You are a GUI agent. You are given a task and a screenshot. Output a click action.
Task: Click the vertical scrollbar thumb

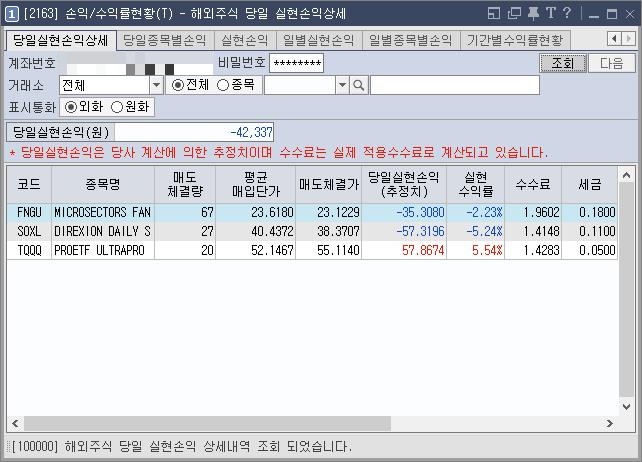pyautogui.click(x=626, y=290)
